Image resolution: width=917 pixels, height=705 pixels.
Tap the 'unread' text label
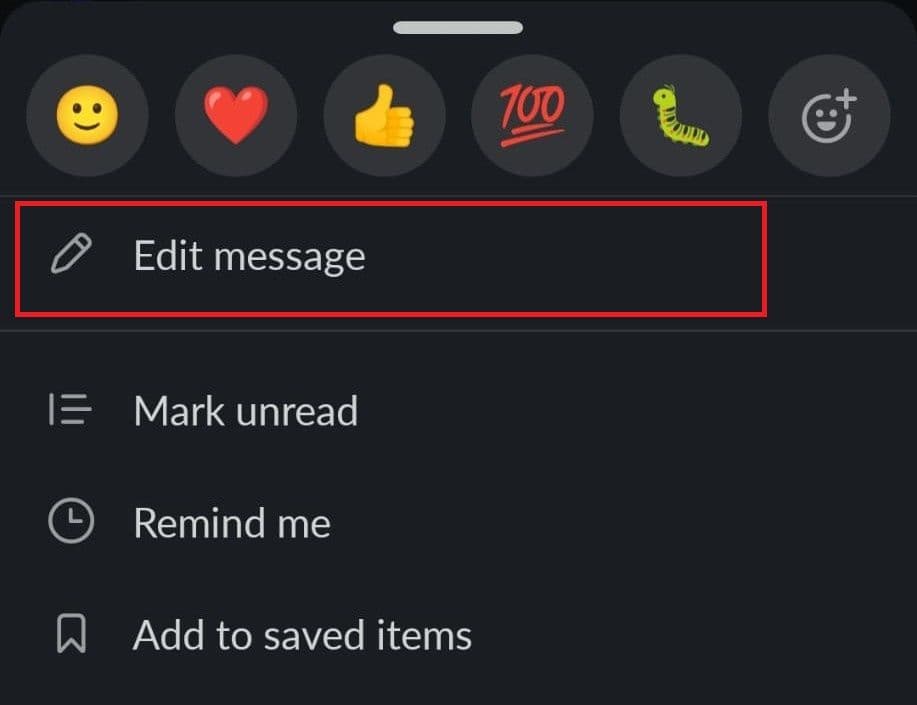click(297, 411)
